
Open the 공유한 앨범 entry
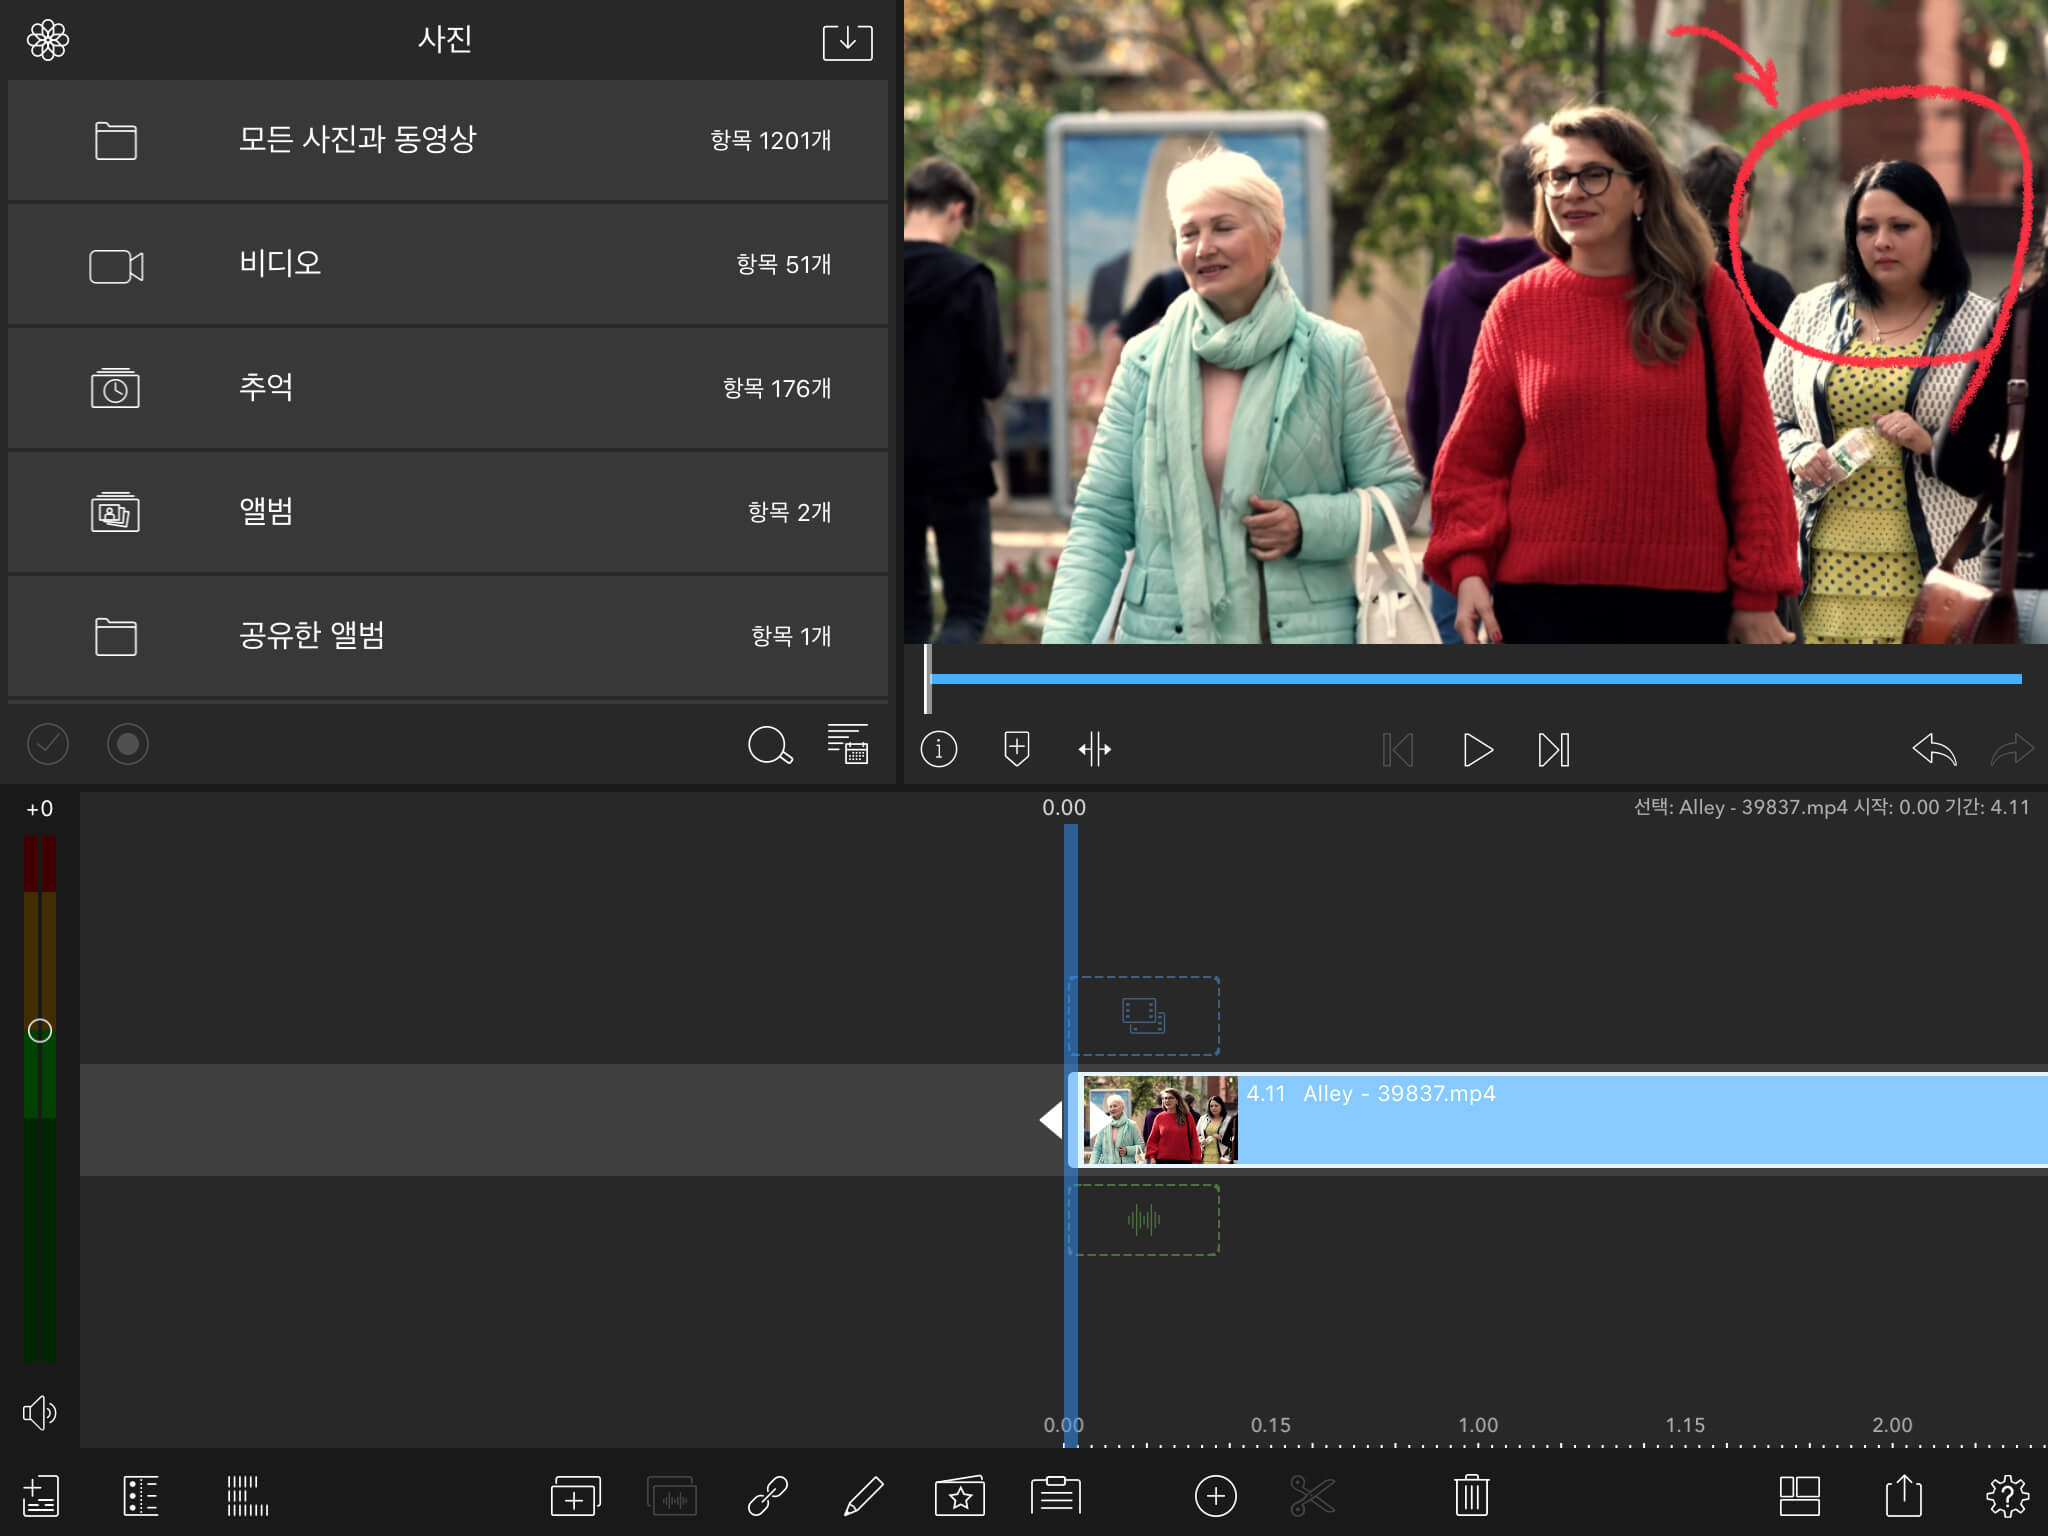(x=448, y=636)
